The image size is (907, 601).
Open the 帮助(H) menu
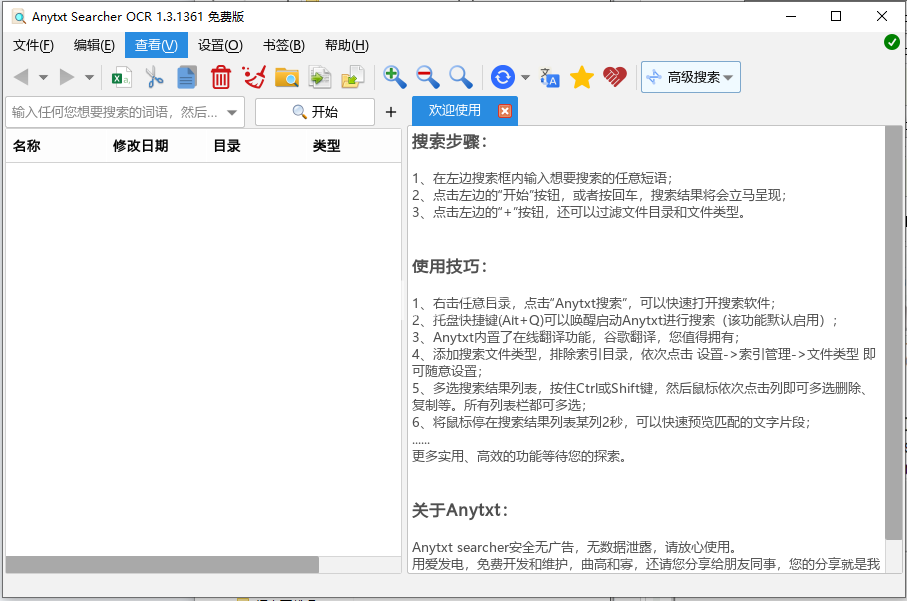[x=346, y=45]
